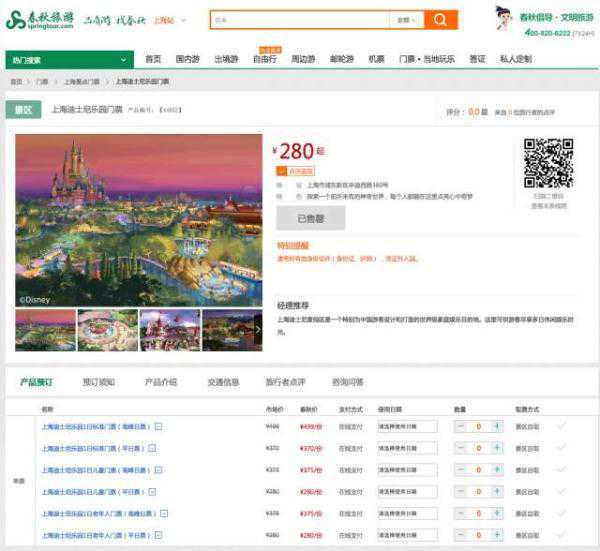
Task: Select the checkmark for the first ticket row
Action: click(x=561, y=426)
